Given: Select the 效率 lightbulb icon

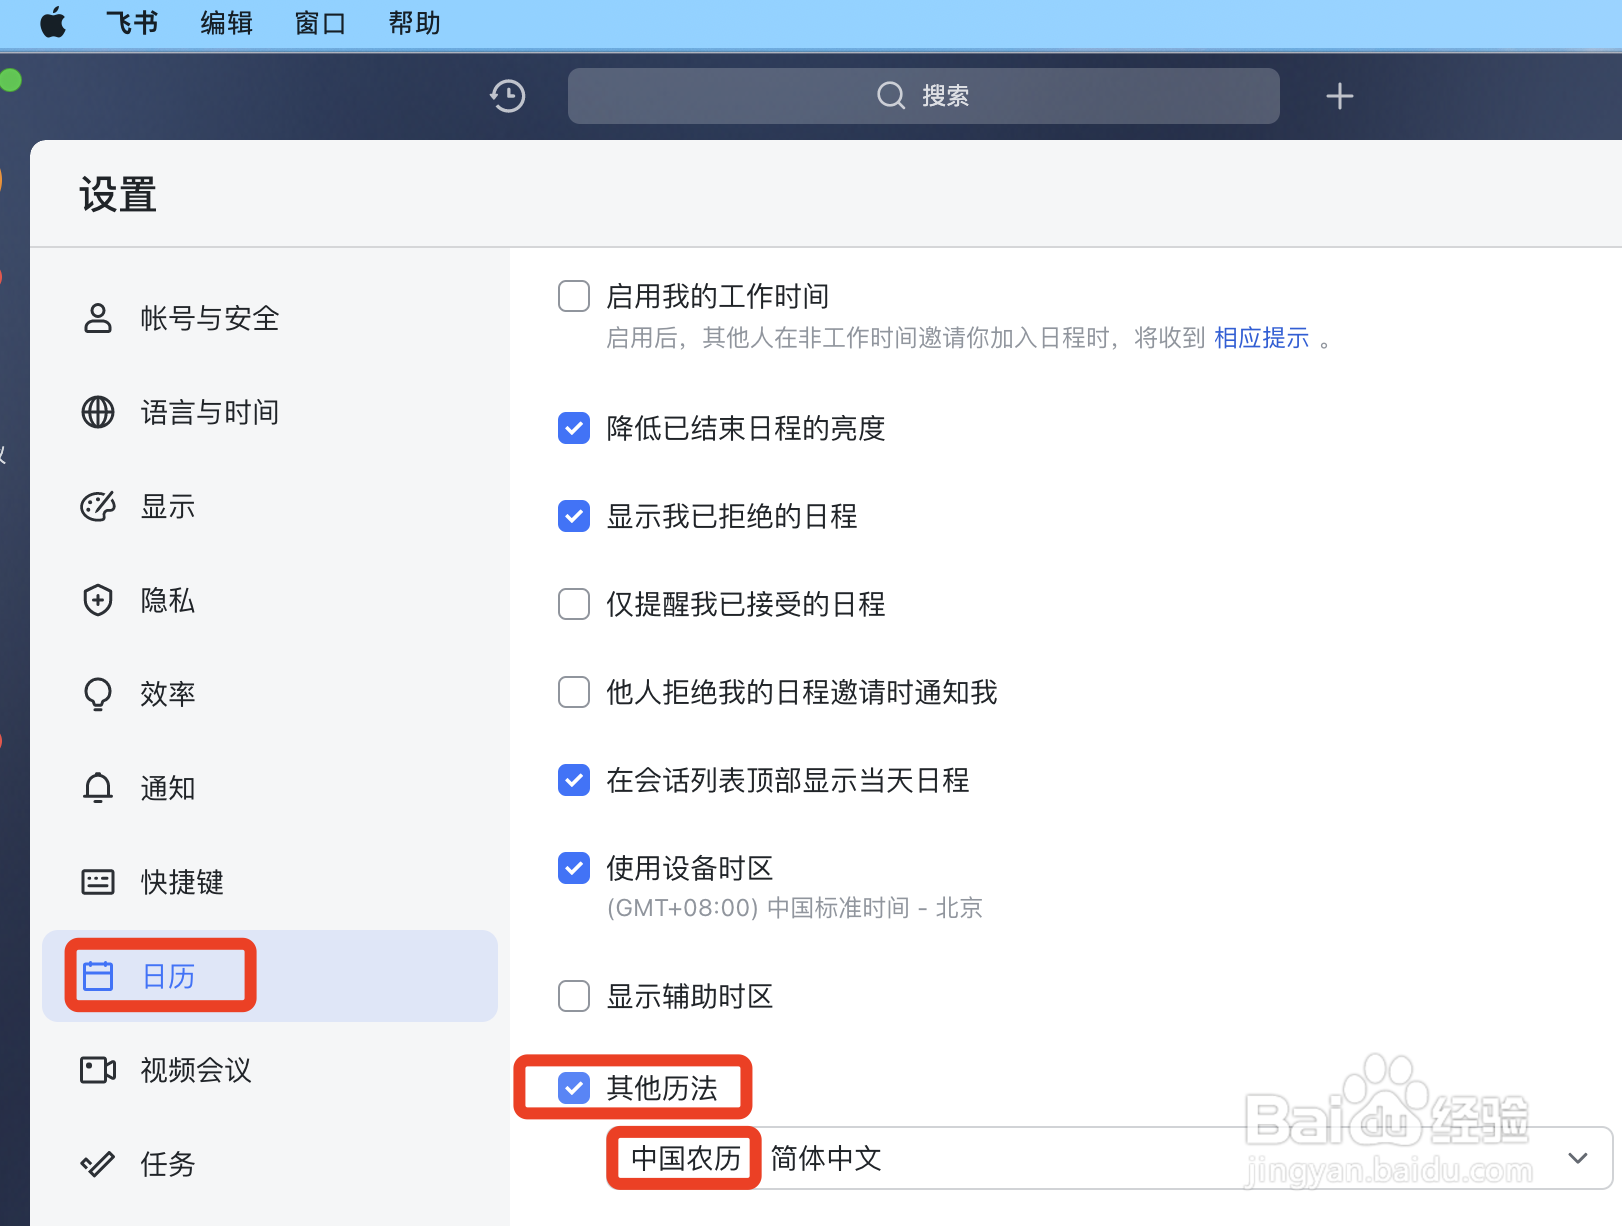Looking at the screenshot, I should click(x=97, y=693).
